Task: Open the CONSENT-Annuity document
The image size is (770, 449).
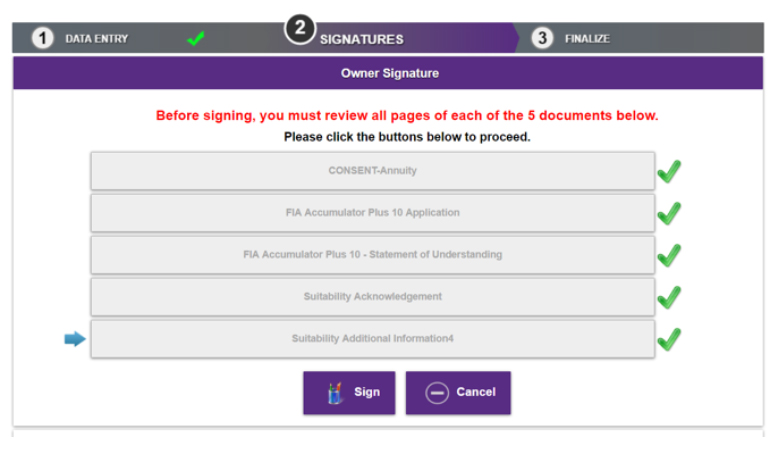Action: coord(373,171)
